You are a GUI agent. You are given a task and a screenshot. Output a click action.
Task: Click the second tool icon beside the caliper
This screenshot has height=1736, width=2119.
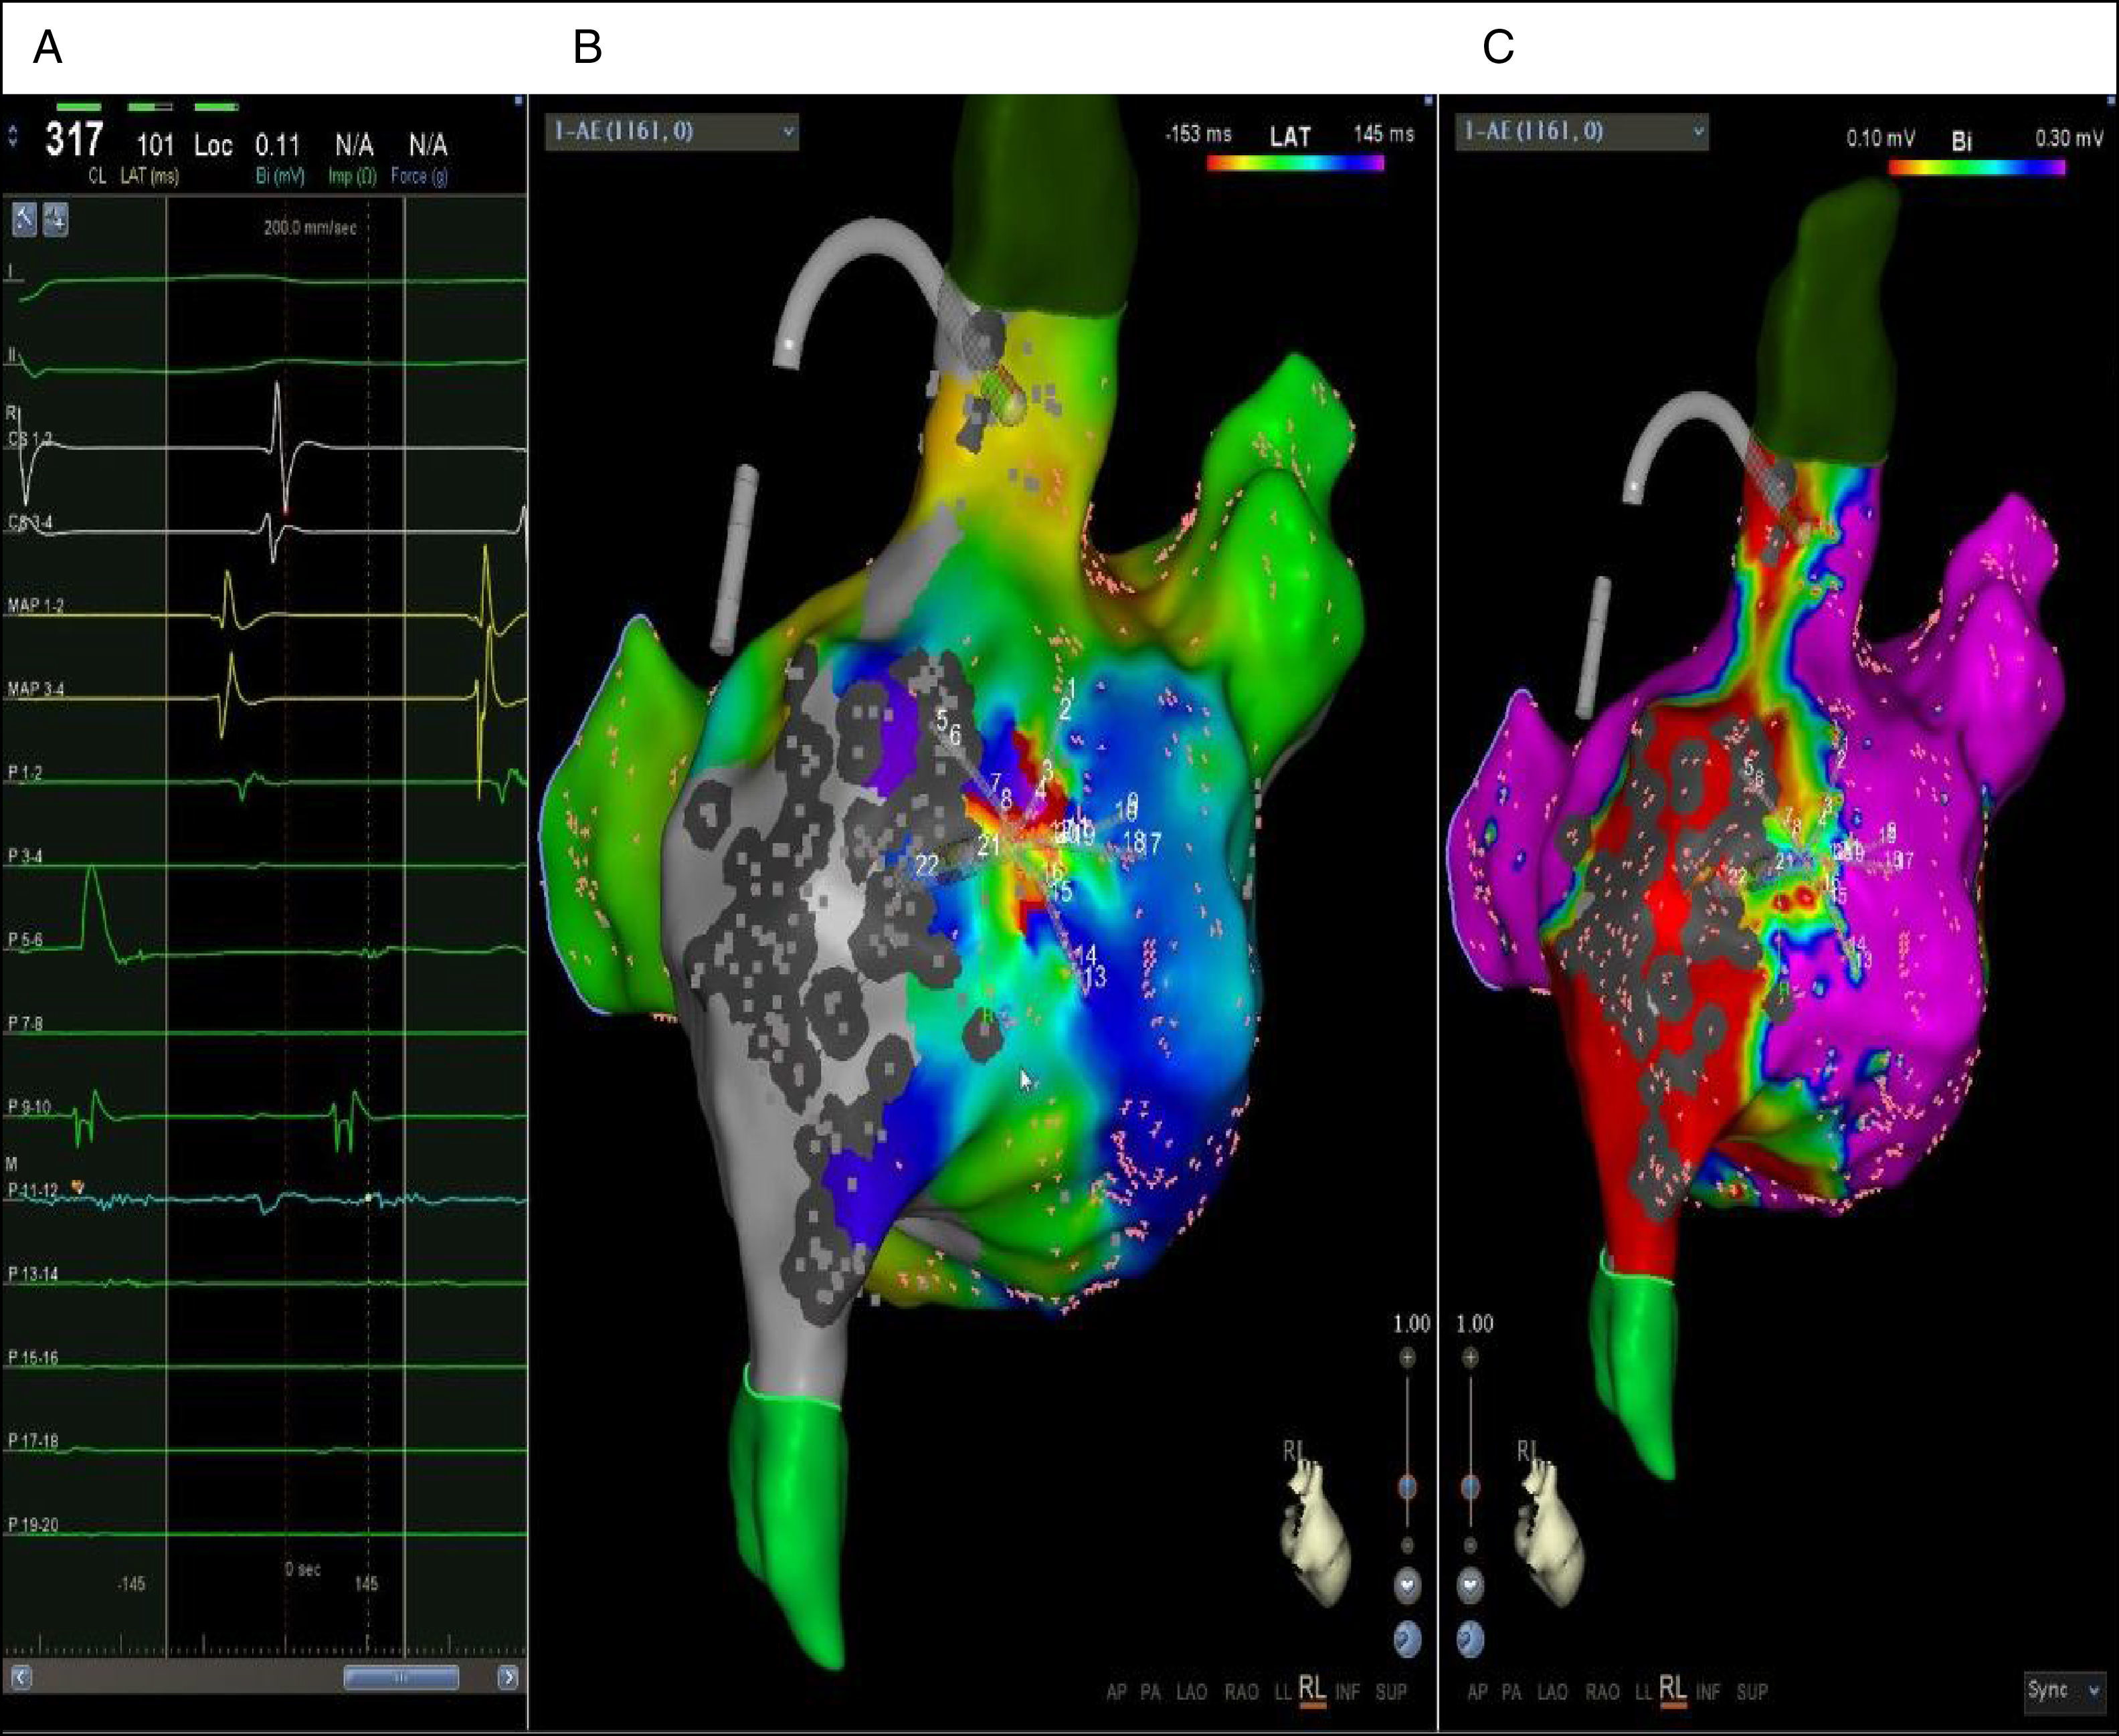coord(56,218)
